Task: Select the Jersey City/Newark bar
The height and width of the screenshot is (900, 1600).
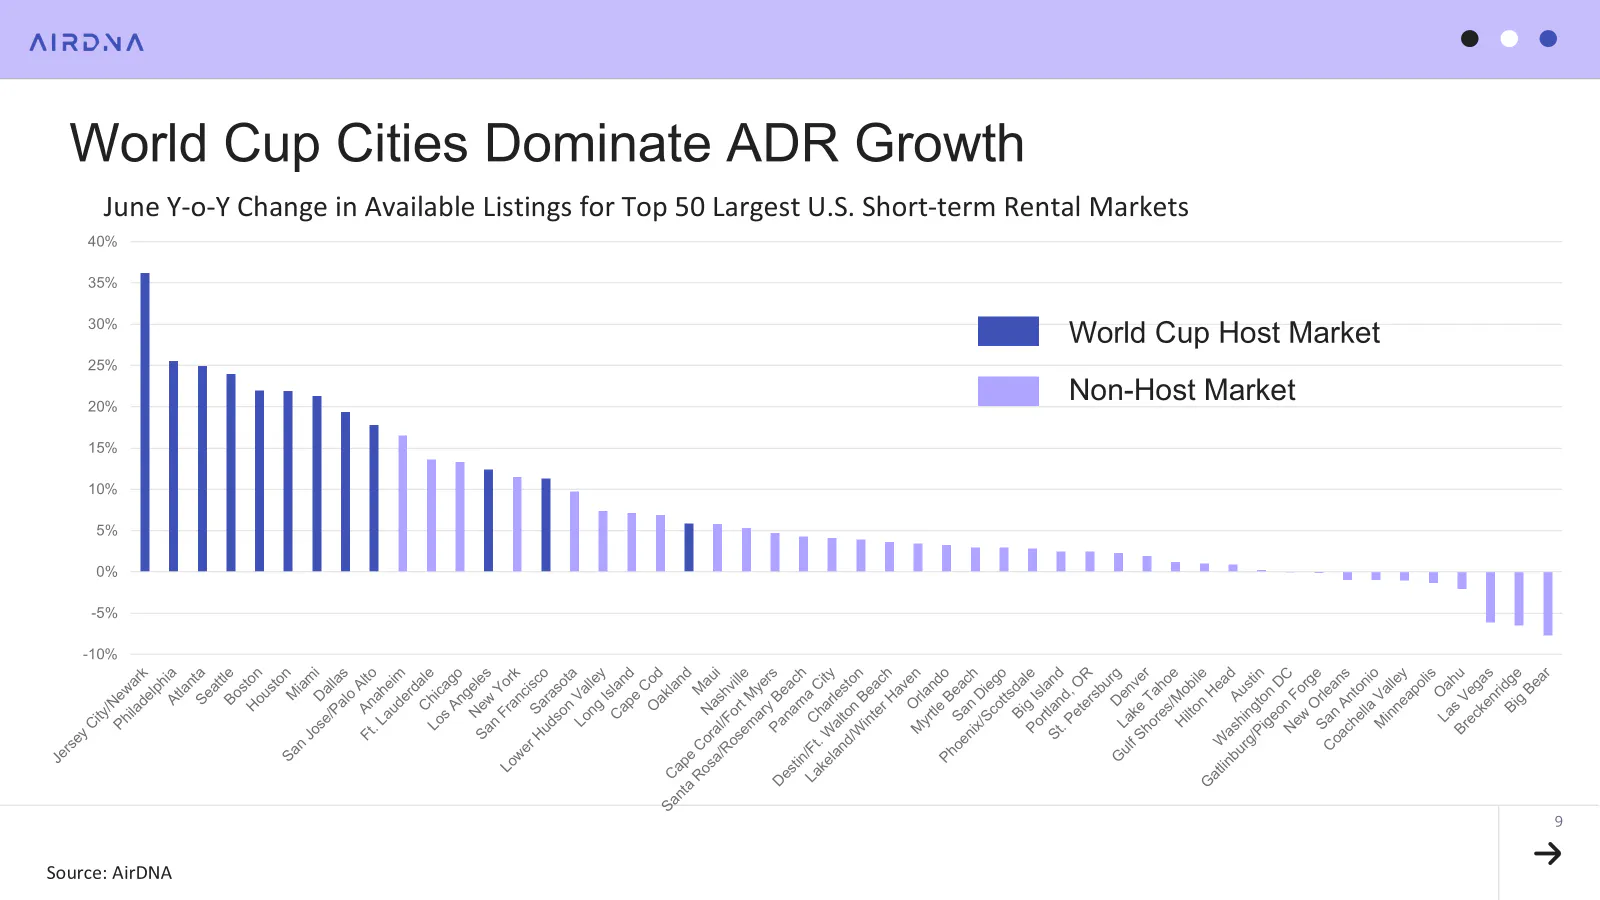Action: [x=145, y=422]
